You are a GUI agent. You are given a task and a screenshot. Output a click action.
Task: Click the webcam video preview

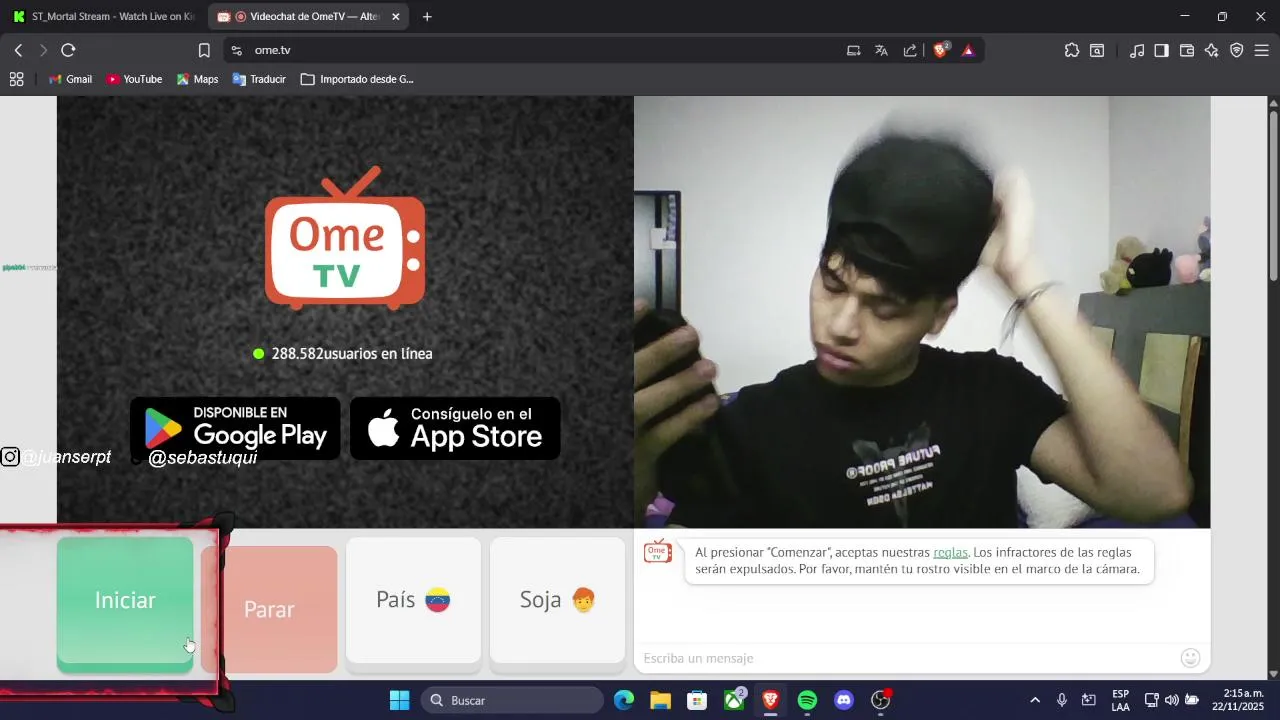(922, 312)
